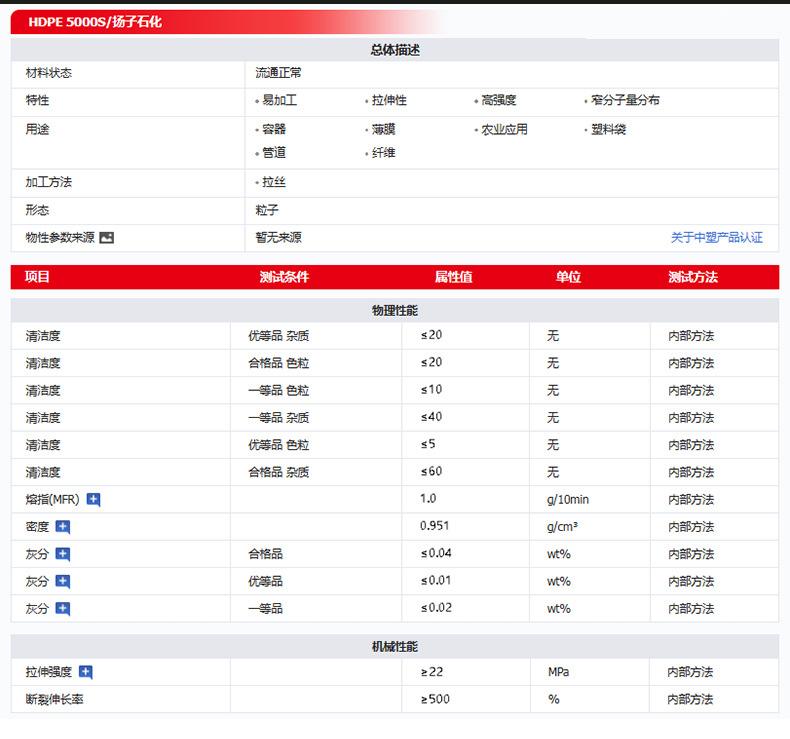Click the 测试方法 column header
Screen dimensions: 790x739
pos(693,277)
